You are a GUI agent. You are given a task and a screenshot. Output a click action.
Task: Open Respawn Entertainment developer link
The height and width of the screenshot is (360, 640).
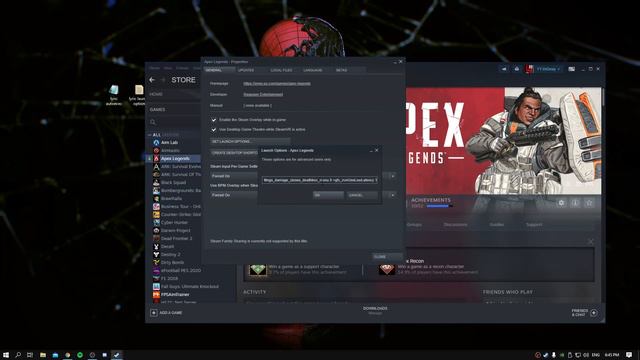click(x=263, y=94)
